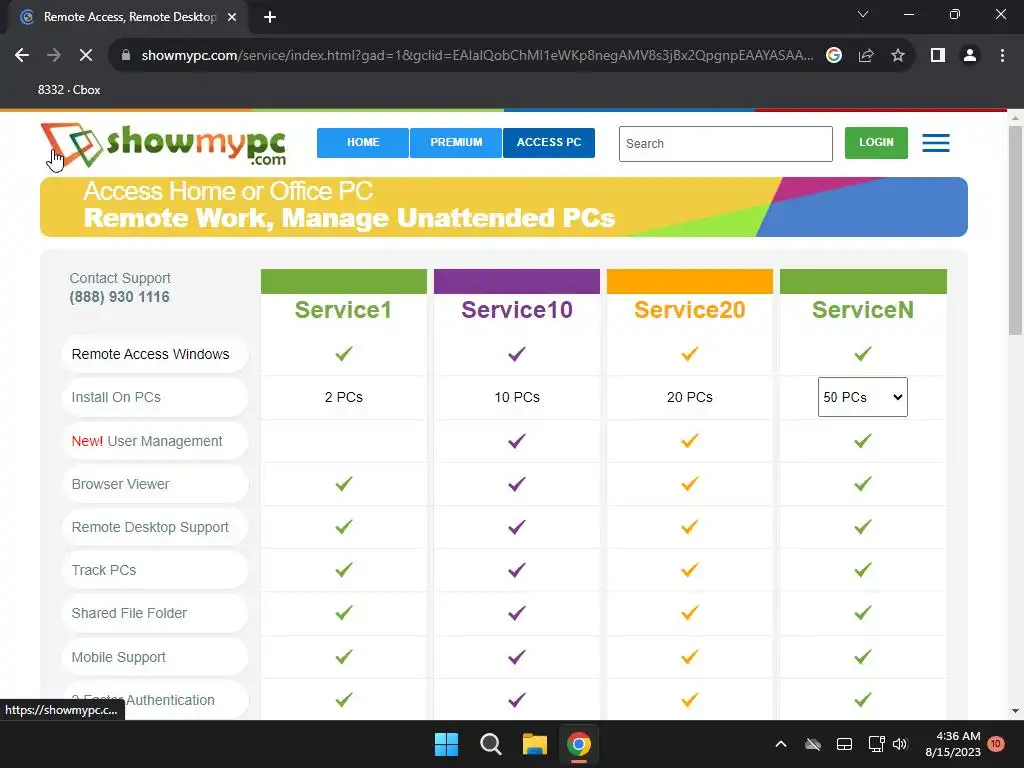The image size is (1024, 768).
Task: Open File Explorer from taskbar
Action: tap(534, 744)
